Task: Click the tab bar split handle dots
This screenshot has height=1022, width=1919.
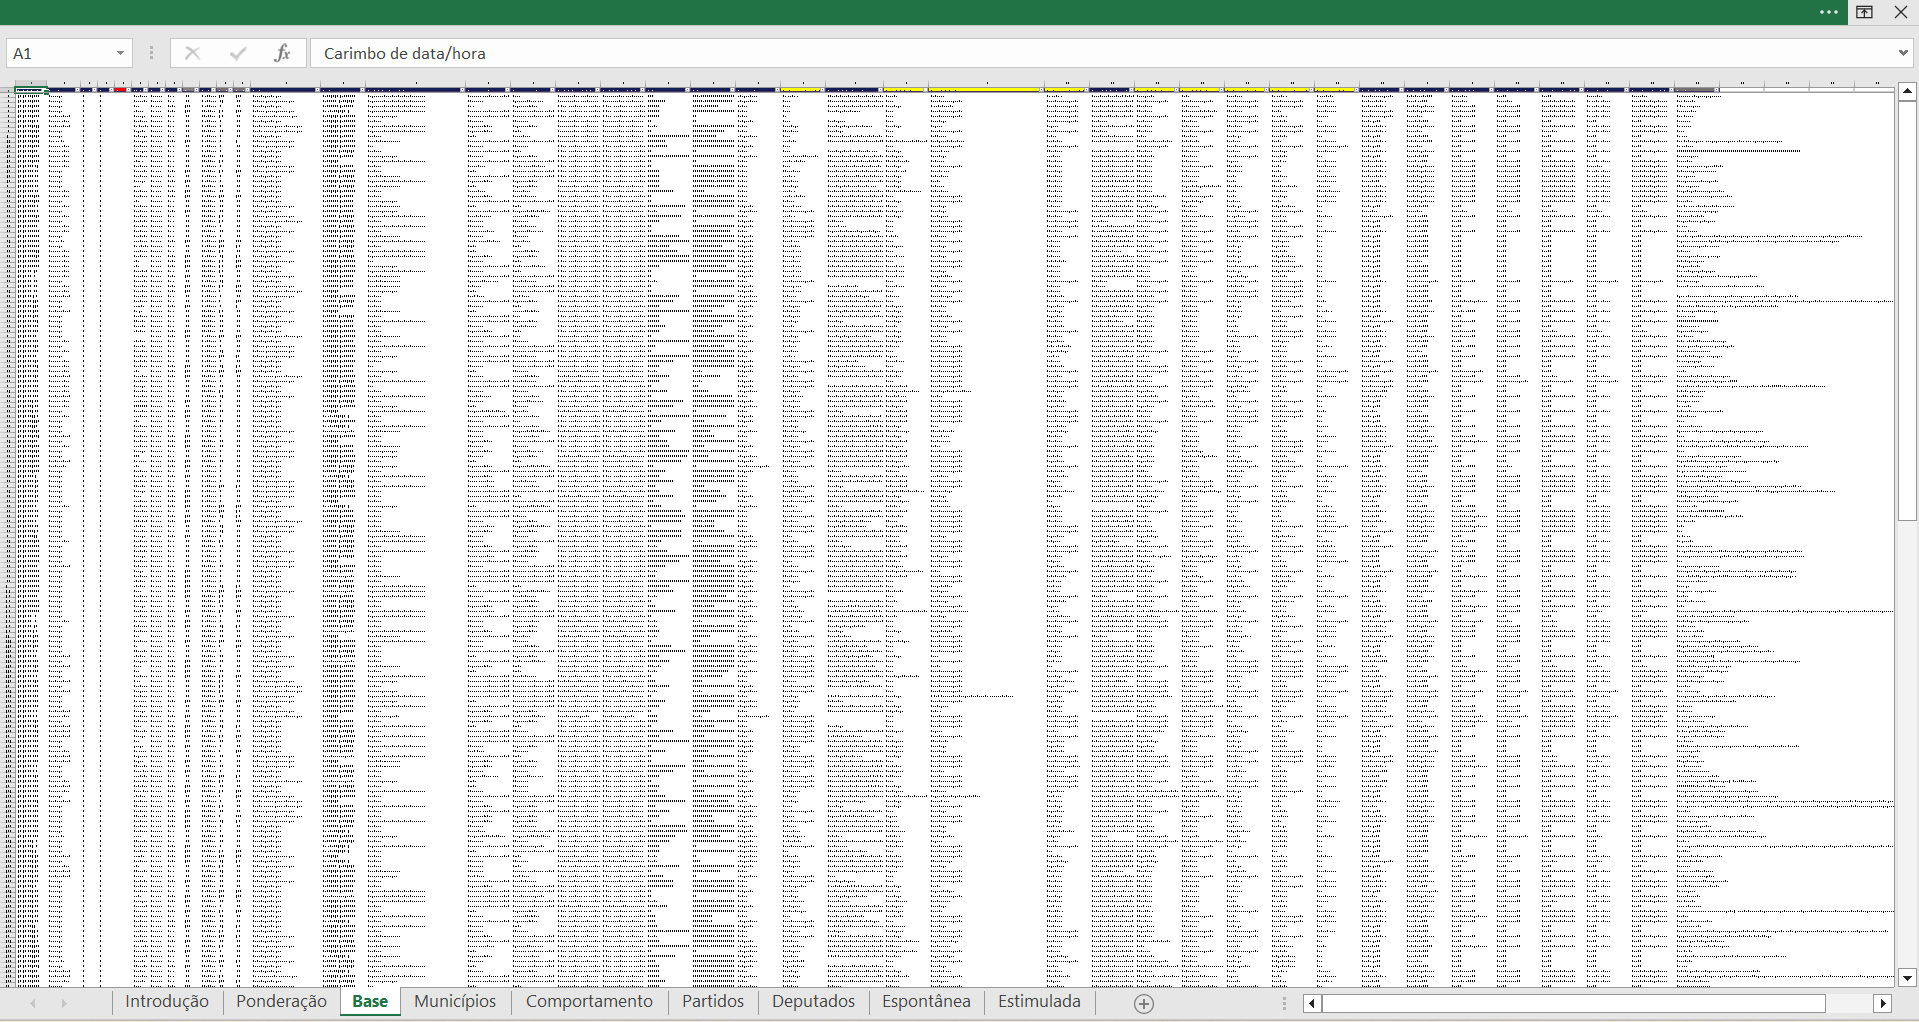Action: [1285, 1003]
